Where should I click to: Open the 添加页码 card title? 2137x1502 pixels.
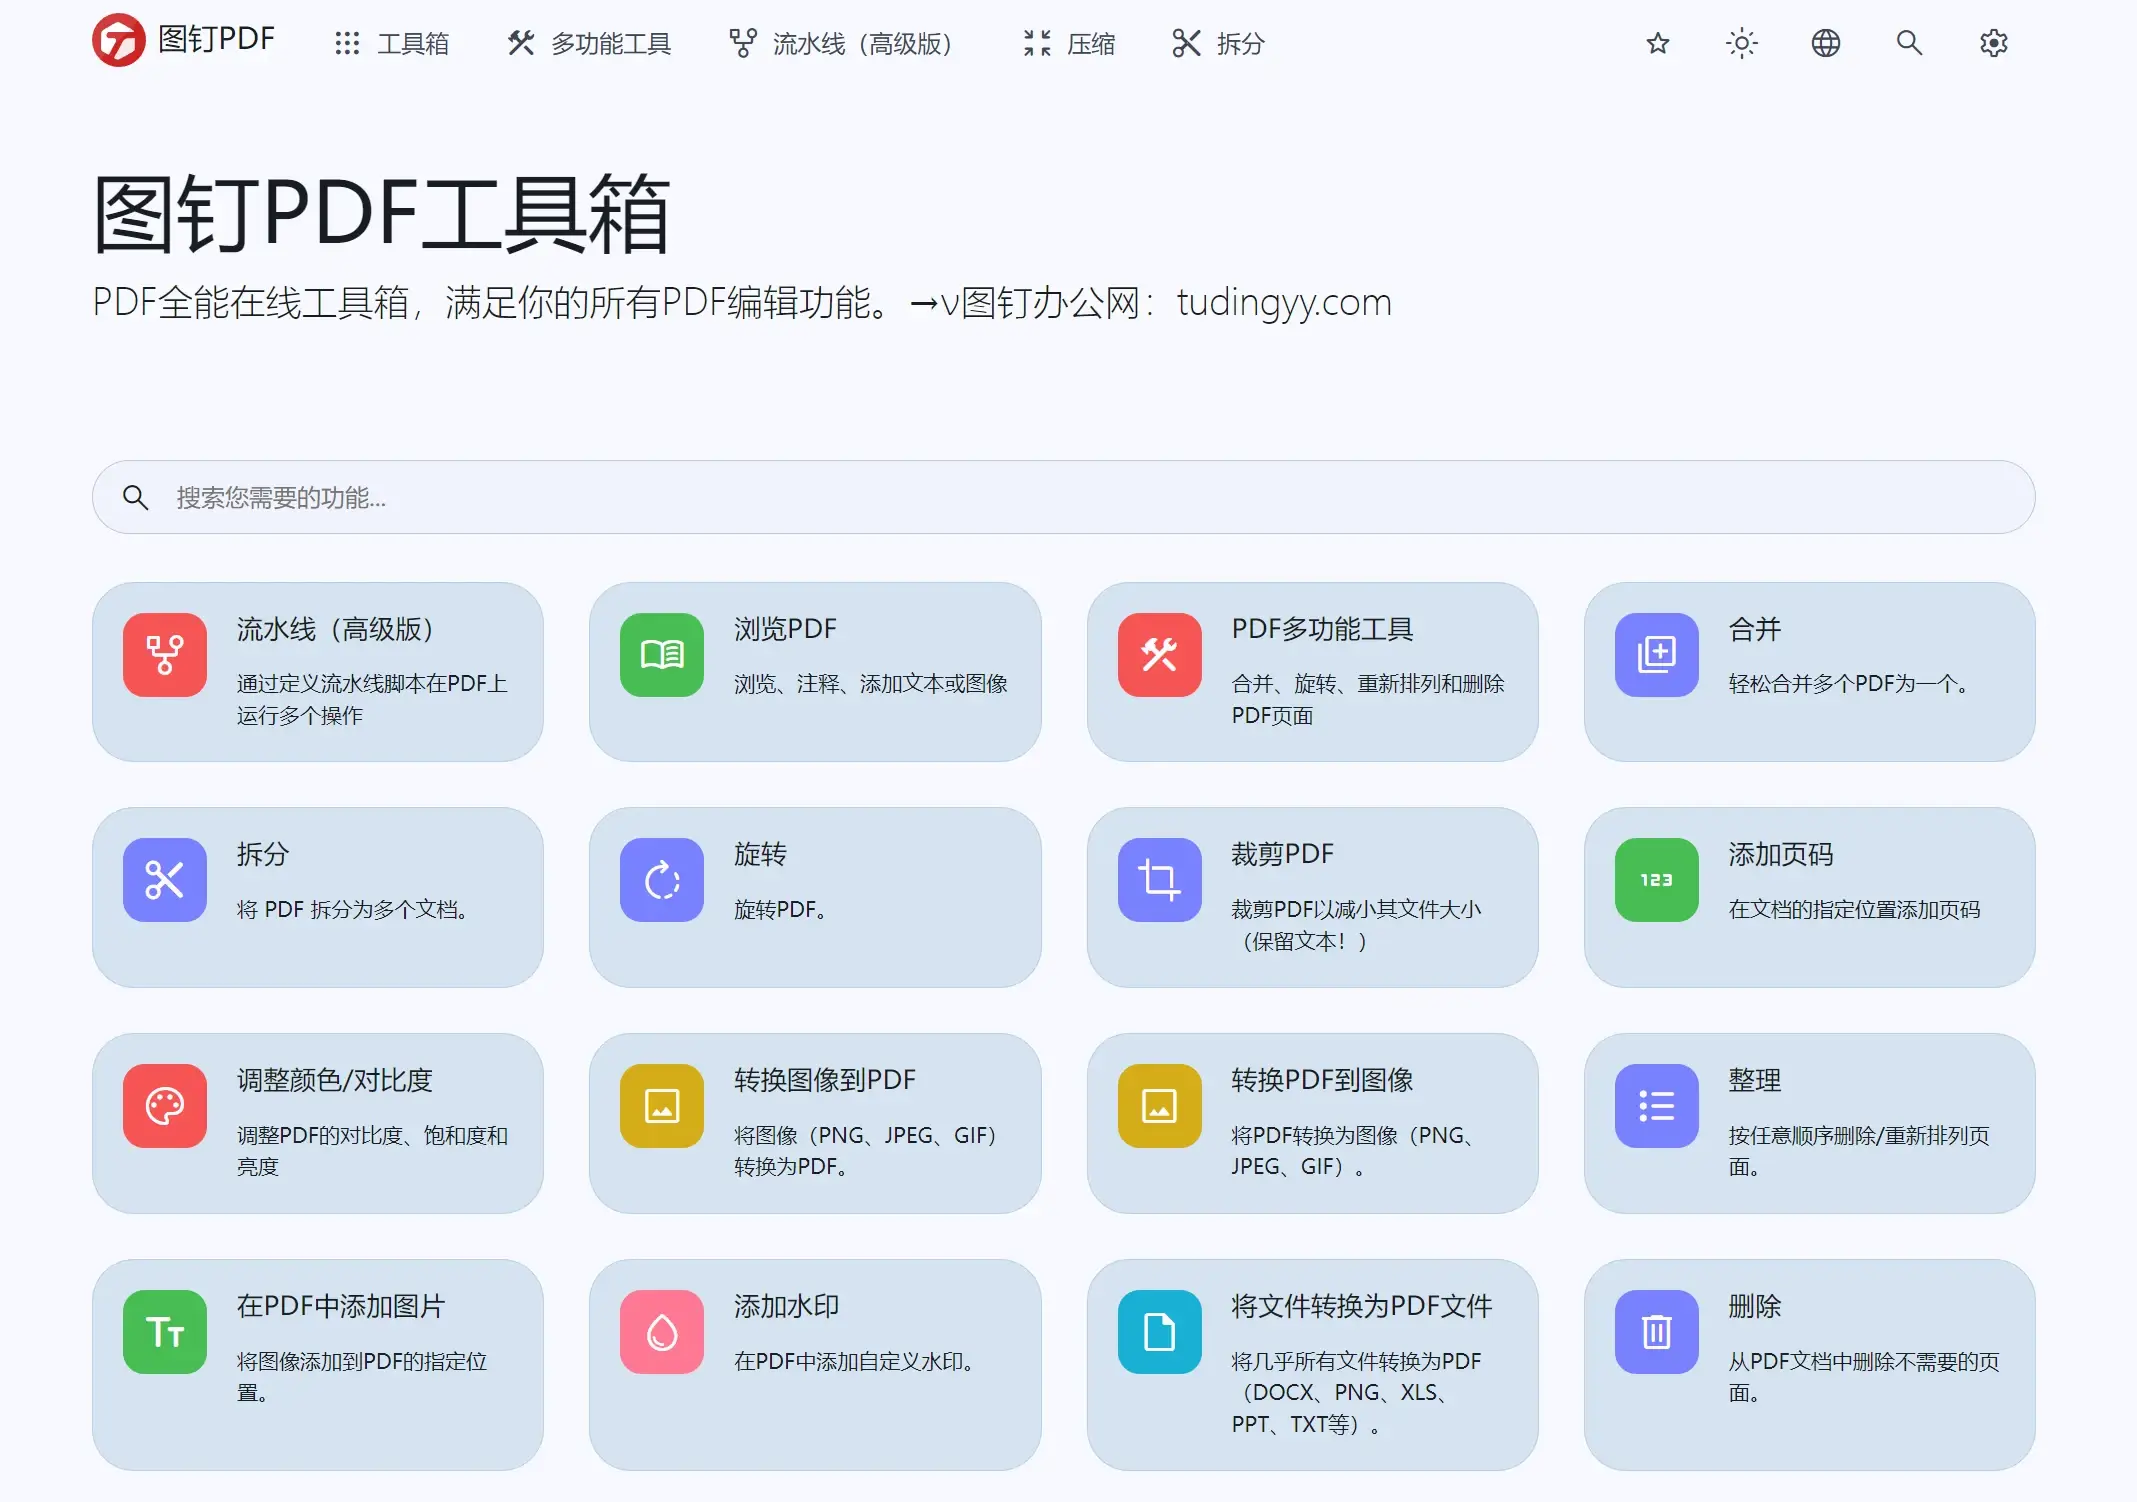[x=1781, y=854]
